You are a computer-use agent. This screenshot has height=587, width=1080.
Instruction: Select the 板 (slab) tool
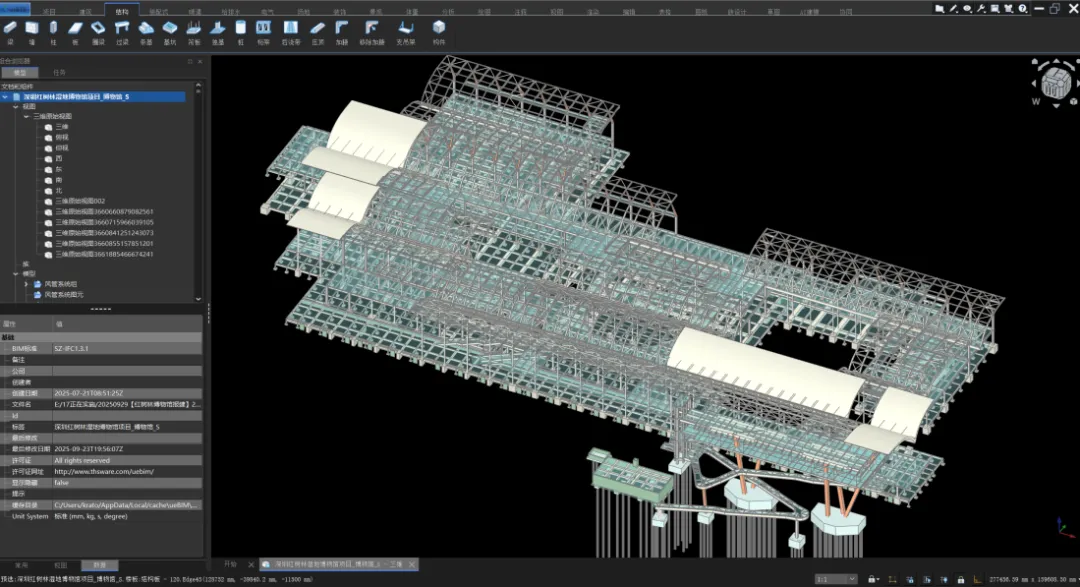[75, 32]
